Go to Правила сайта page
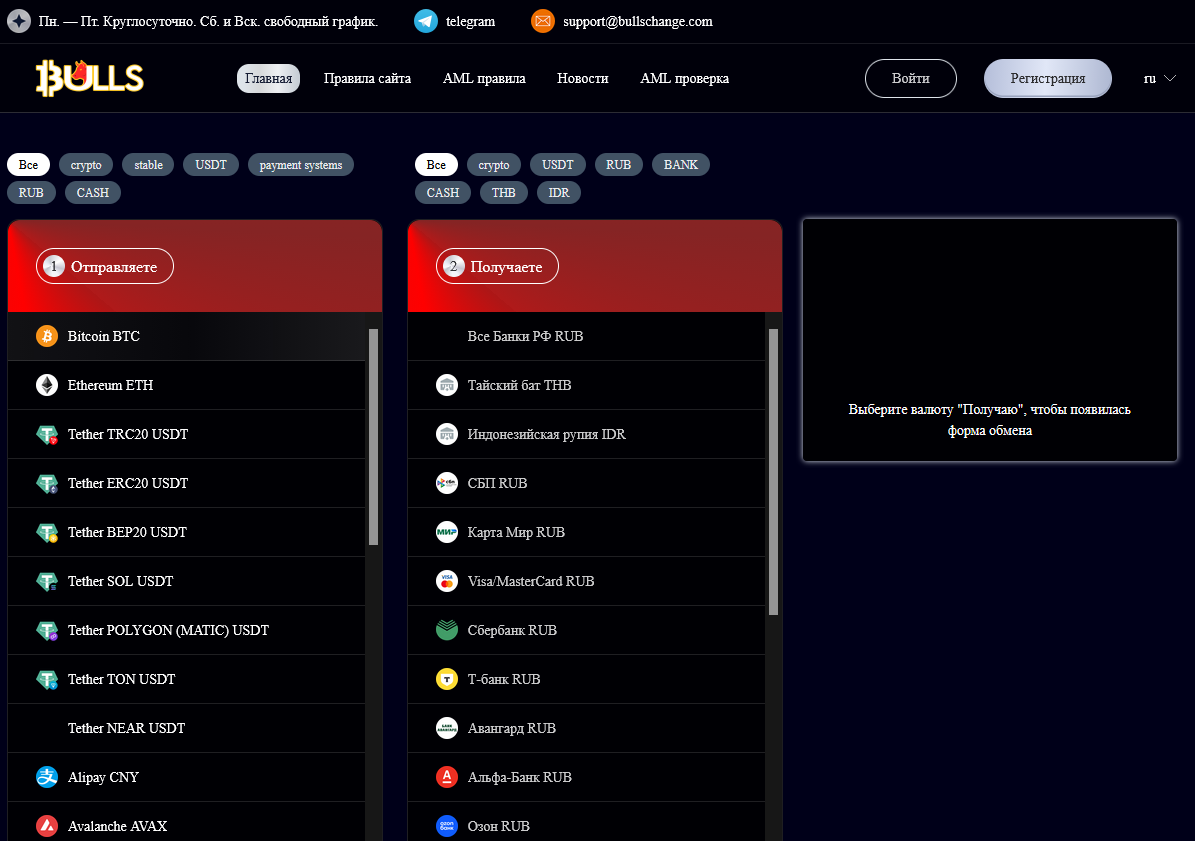Screen dimensions: 1195x841 367,78
